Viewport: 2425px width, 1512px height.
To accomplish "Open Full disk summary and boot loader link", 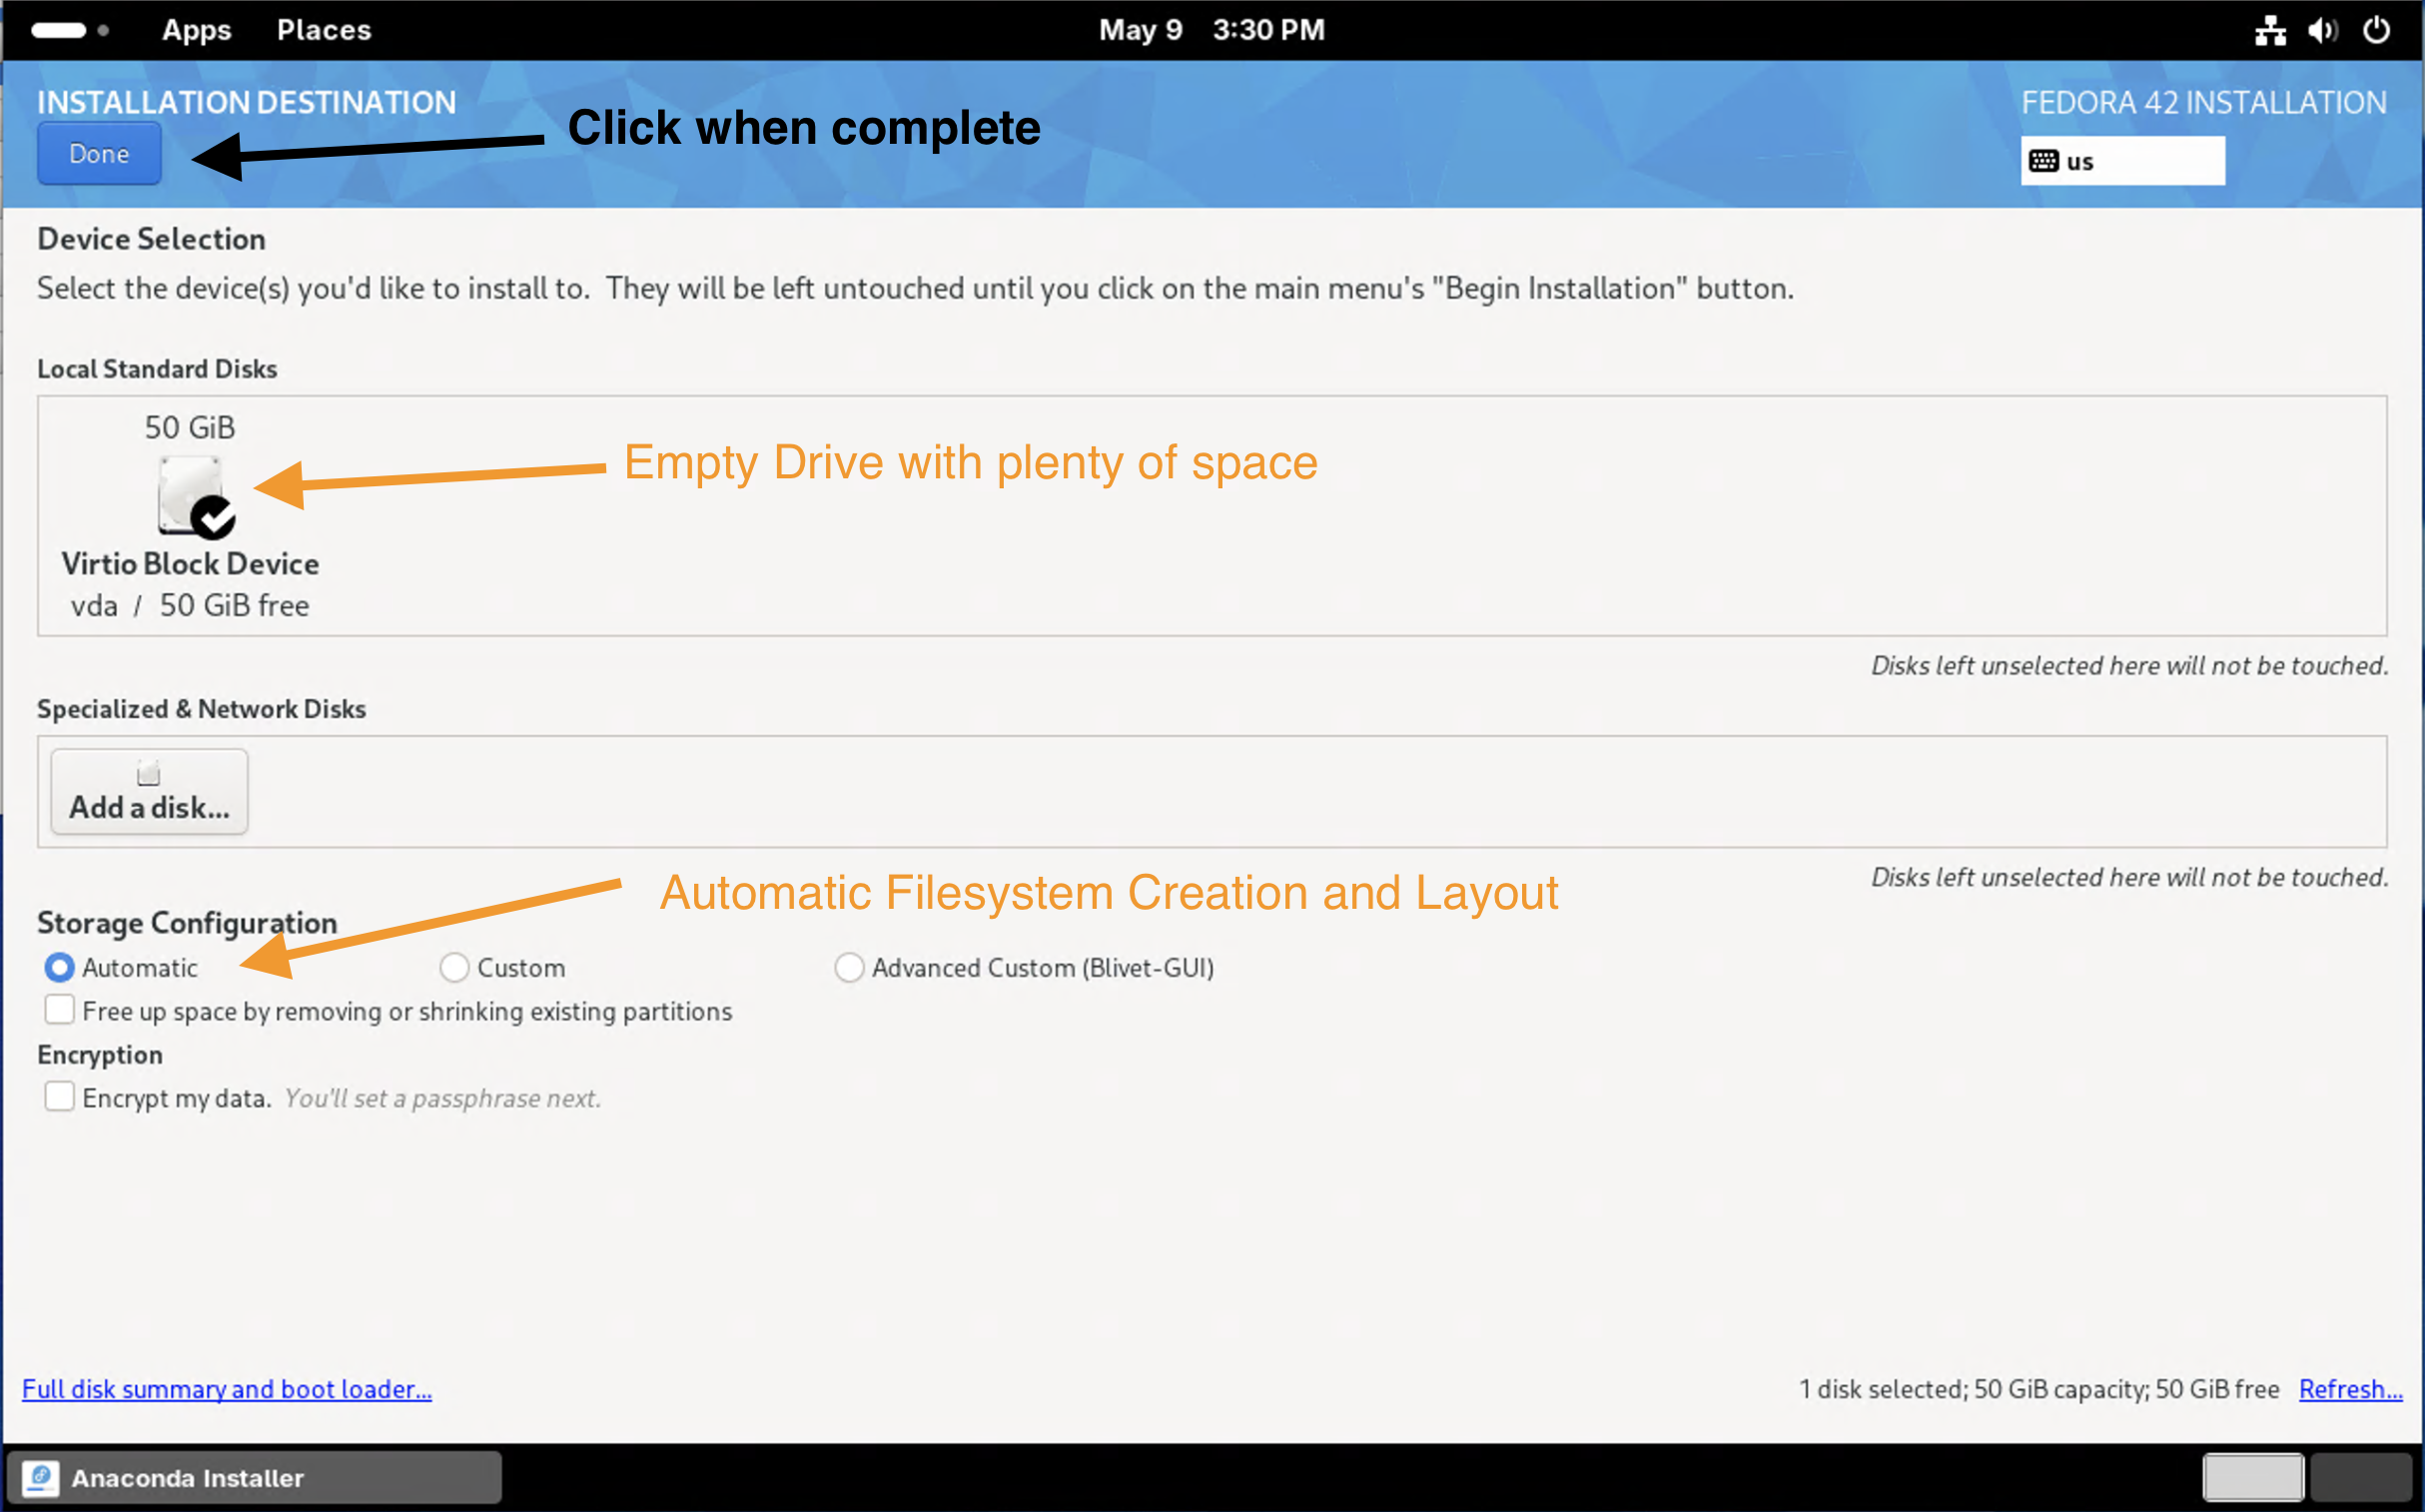I will [227, 1389].
